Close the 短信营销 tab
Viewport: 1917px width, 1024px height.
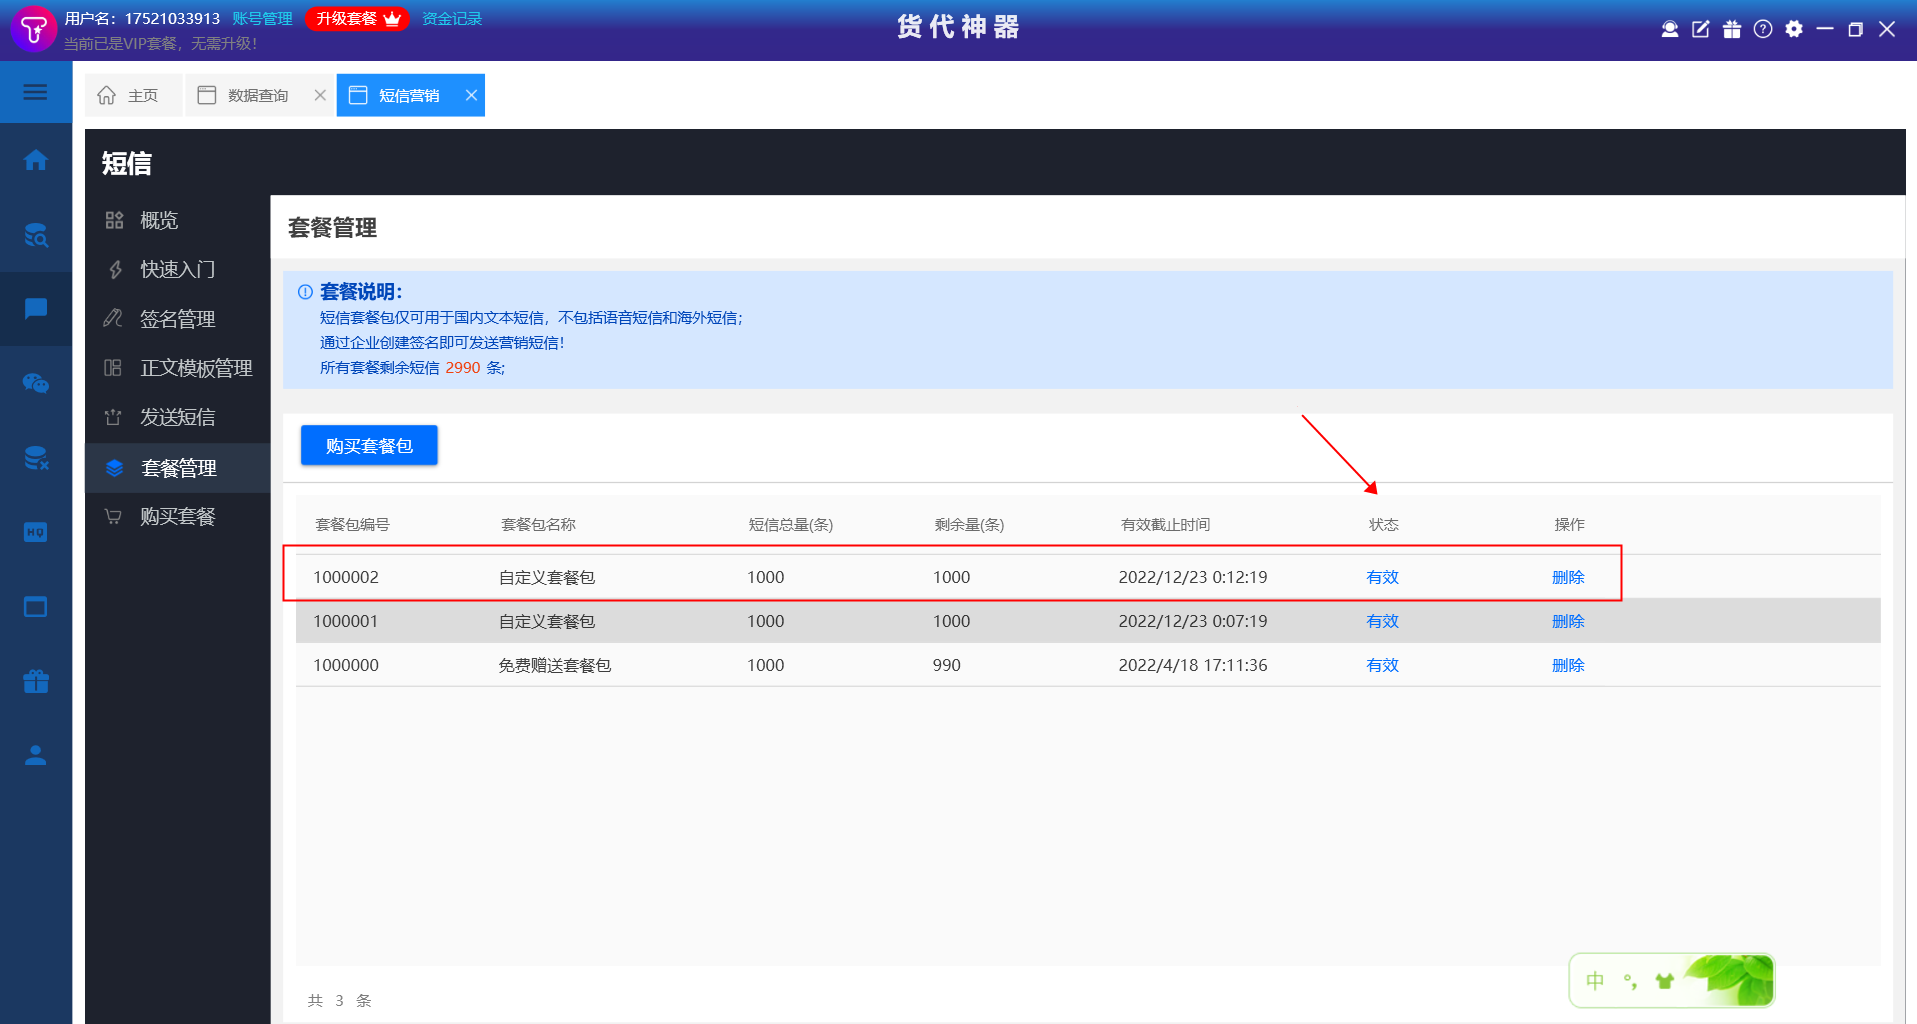tap(471, 95)
